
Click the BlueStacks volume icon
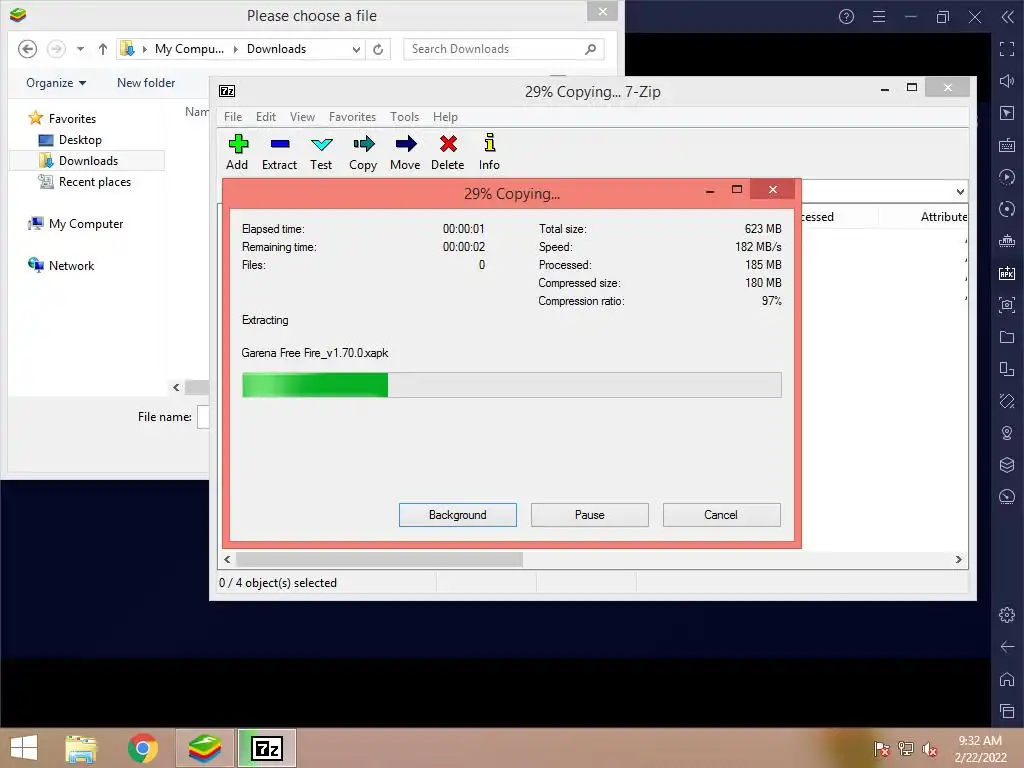coord(1007,81)
